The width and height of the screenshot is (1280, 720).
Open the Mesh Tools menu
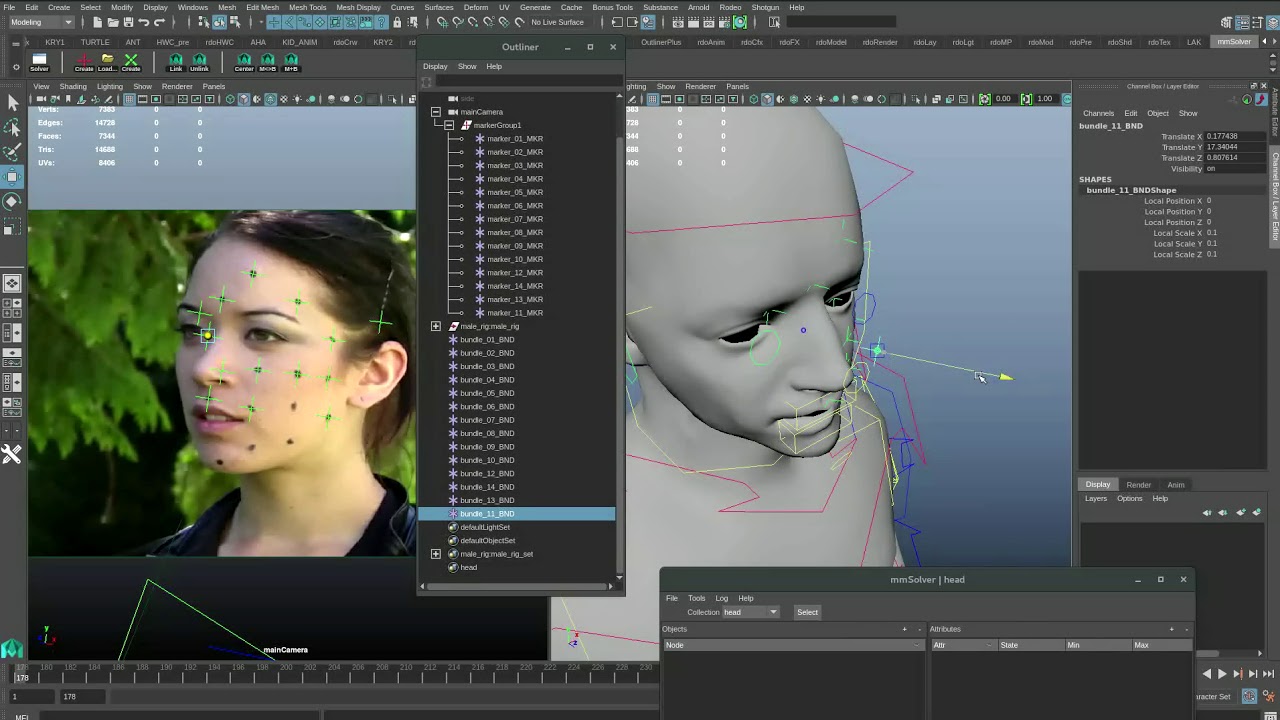(x=307, y=7)
